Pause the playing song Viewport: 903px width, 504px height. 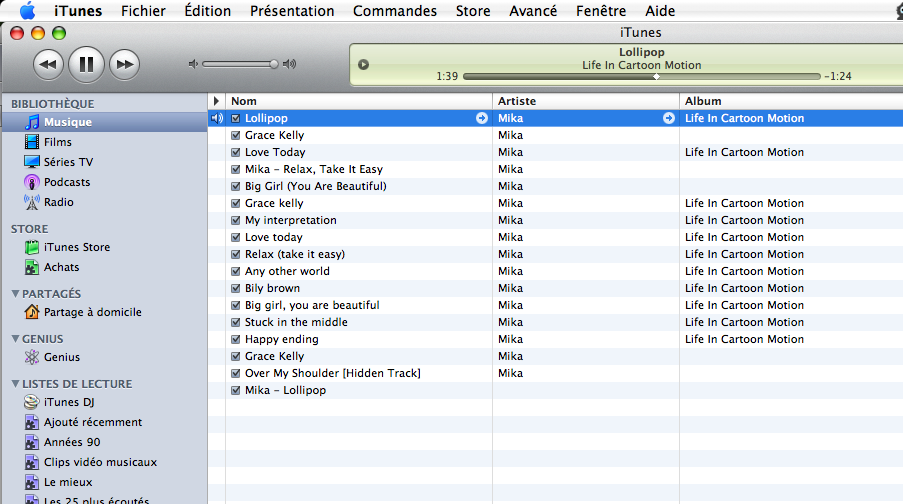coord(86,64)
